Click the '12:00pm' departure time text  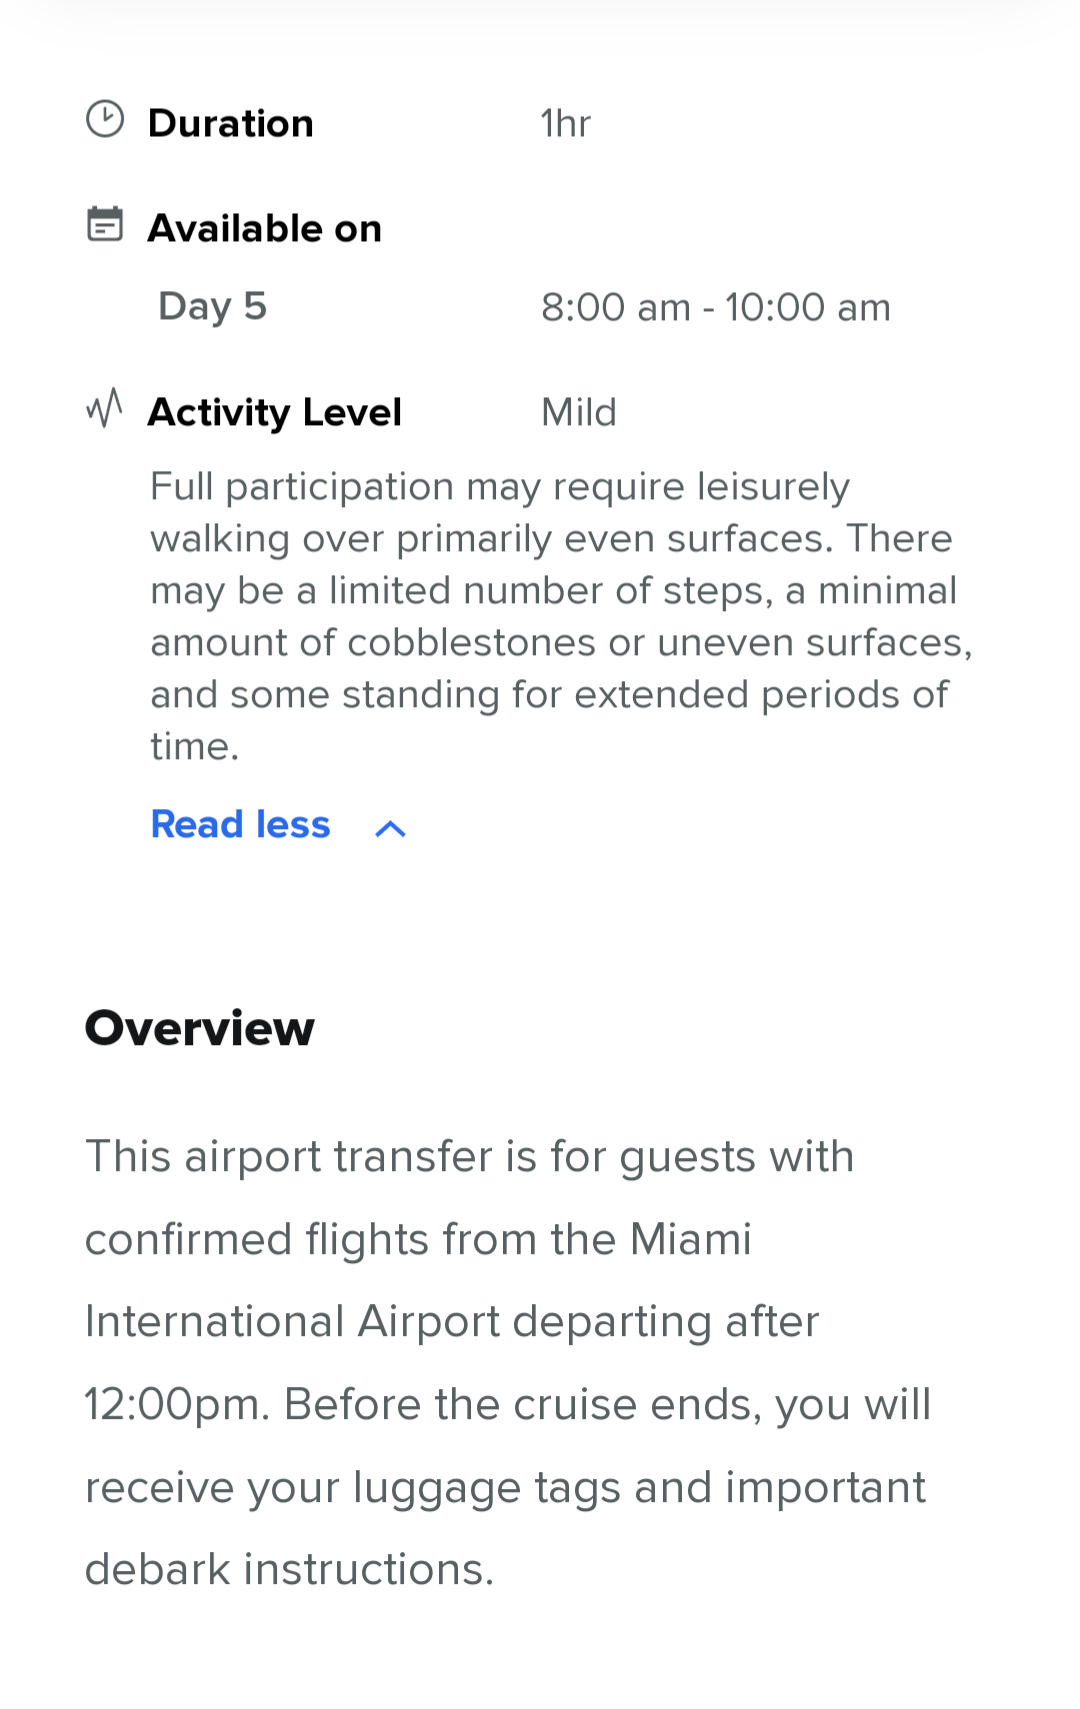click(177, 1404)
